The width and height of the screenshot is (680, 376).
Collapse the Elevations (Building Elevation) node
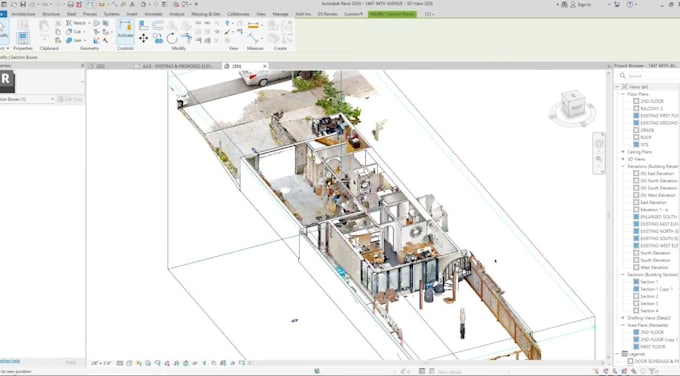pyautogui.click(x=623, y=166)
